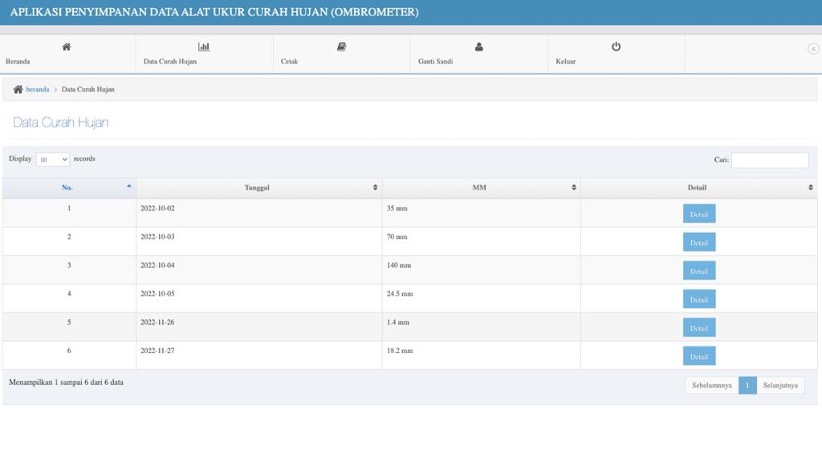
Task: Focus the Cari search field
Action: pos(770,160)
